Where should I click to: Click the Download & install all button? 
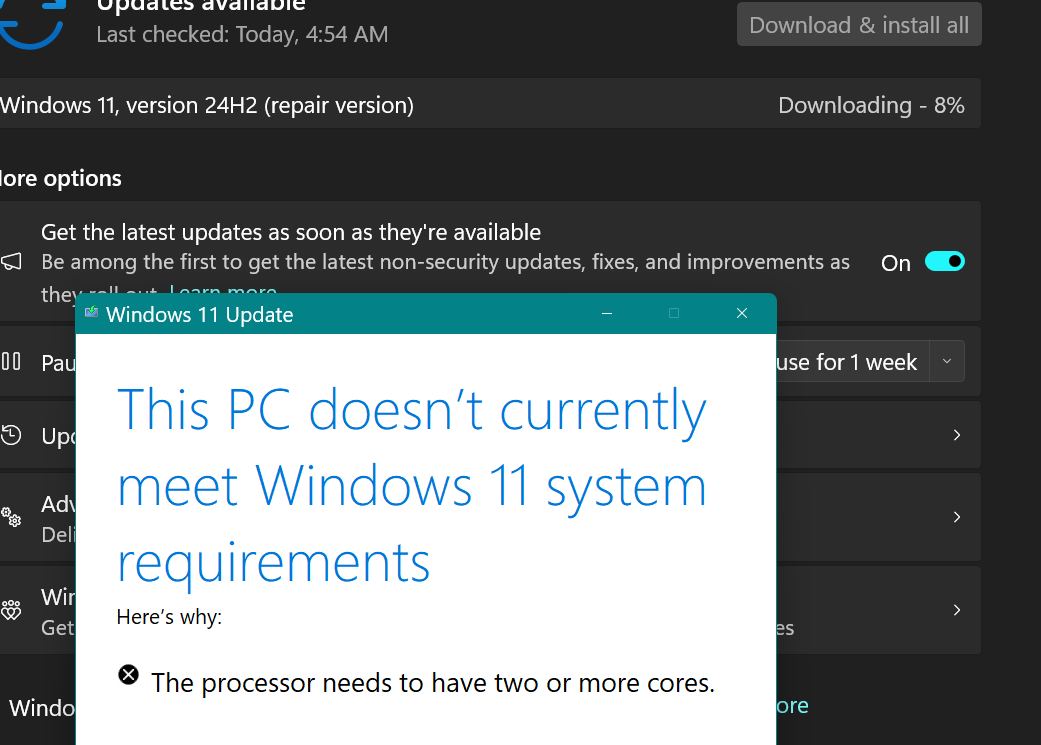[x=859, y=25]
